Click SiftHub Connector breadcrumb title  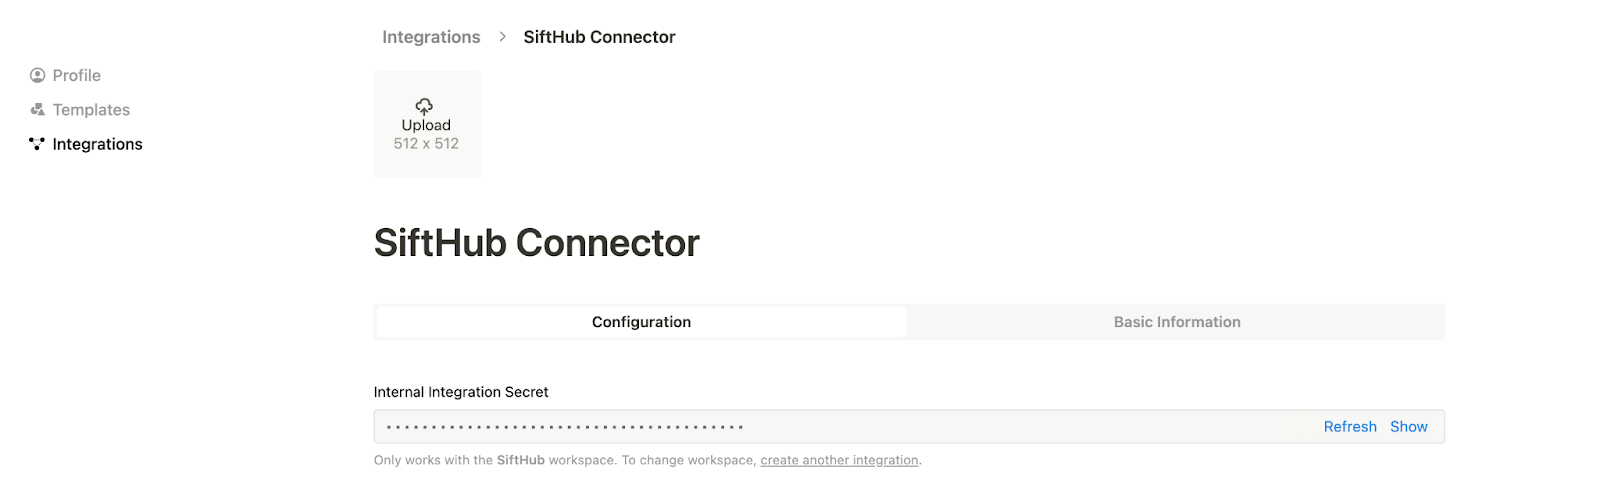599,37
